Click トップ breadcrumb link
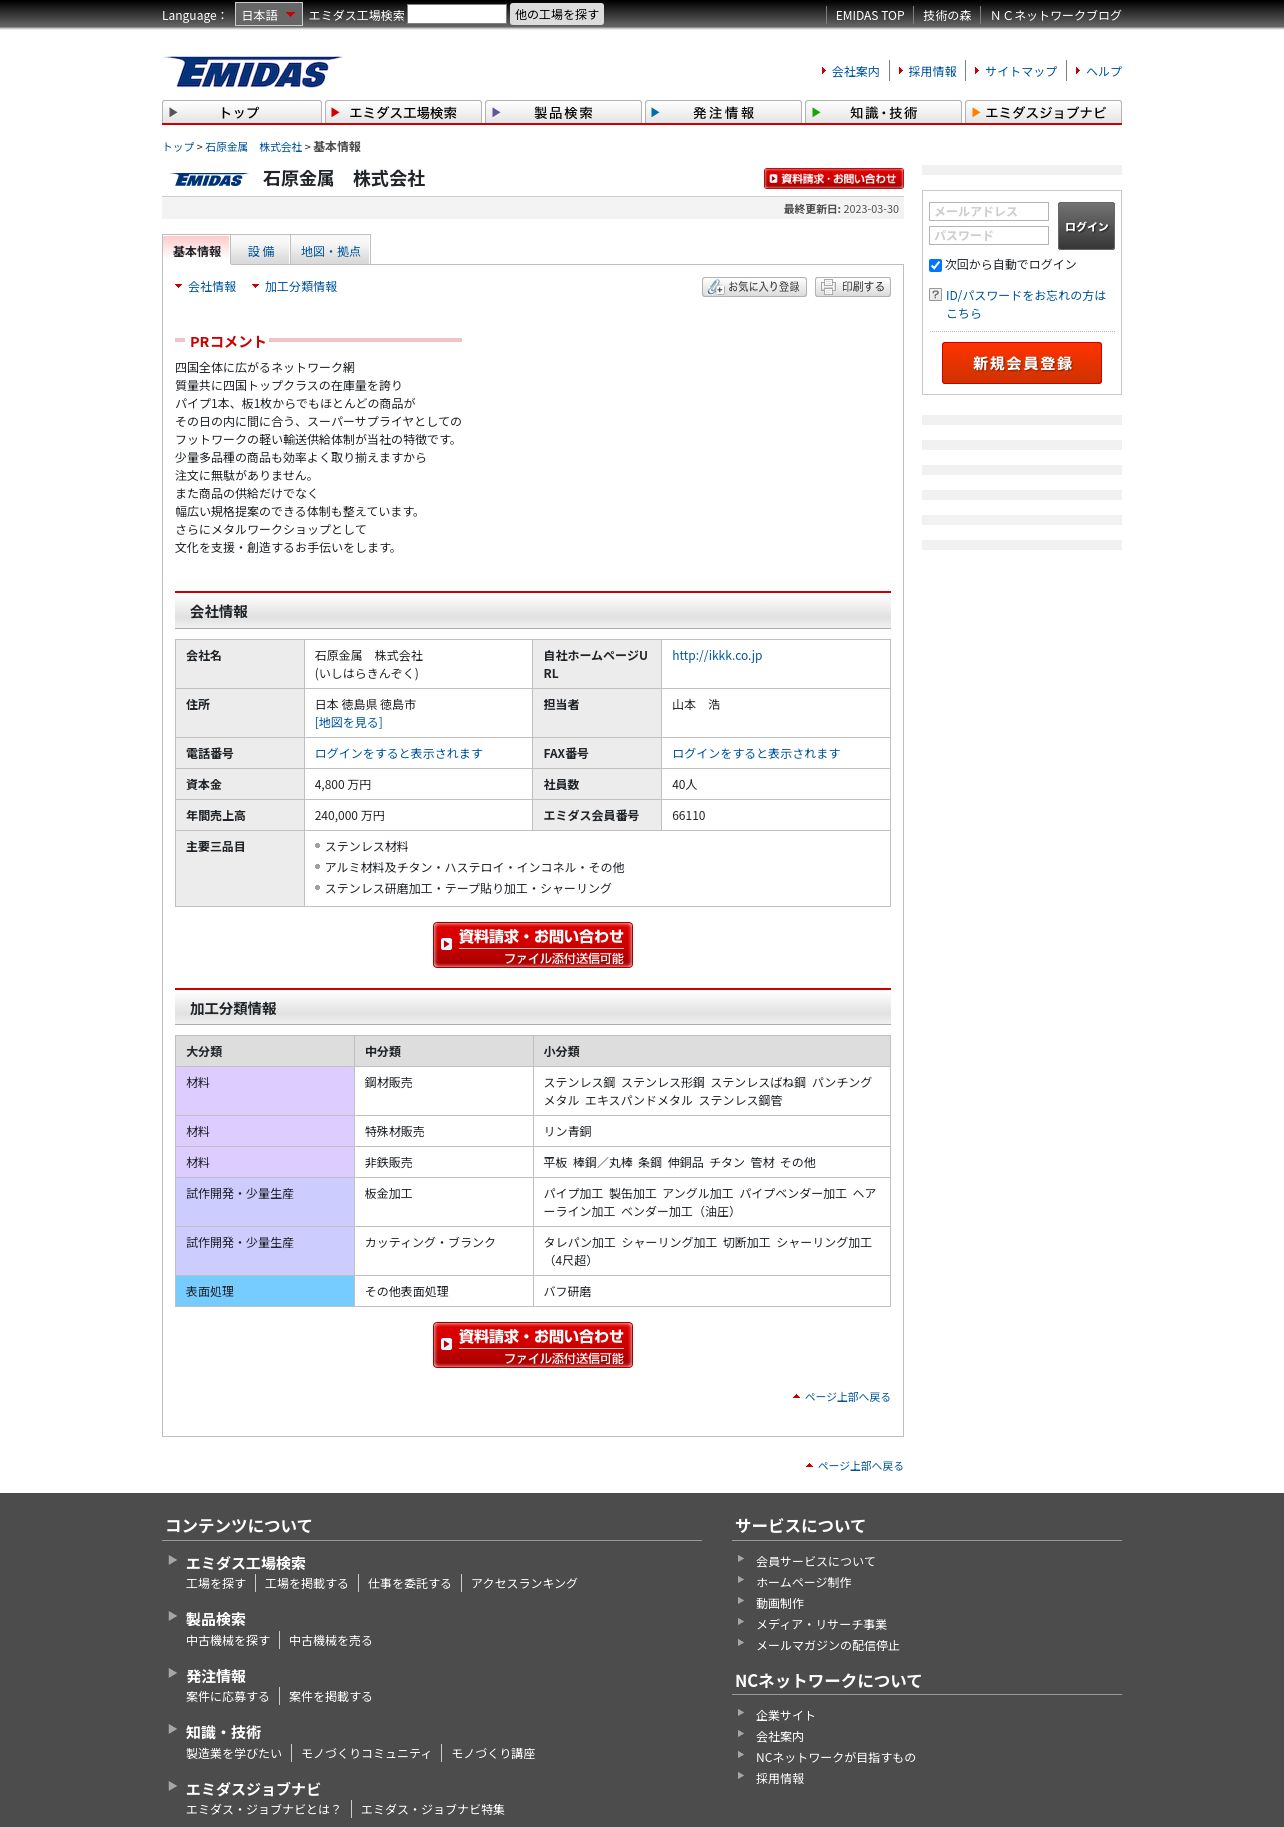This screenshot has width=1284, height=1827. [x=178, y=147]
